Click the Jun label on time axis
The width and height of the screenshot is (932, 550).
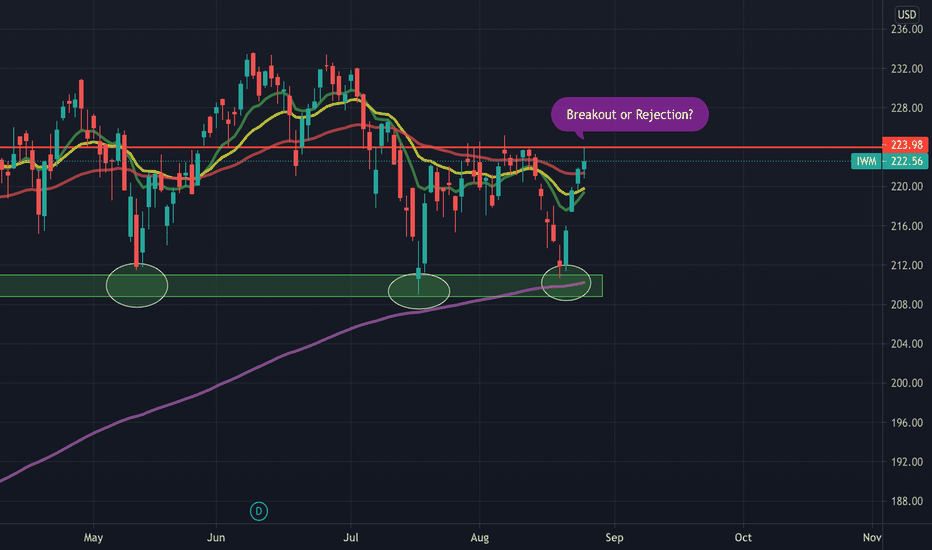(x=216, y=538)
